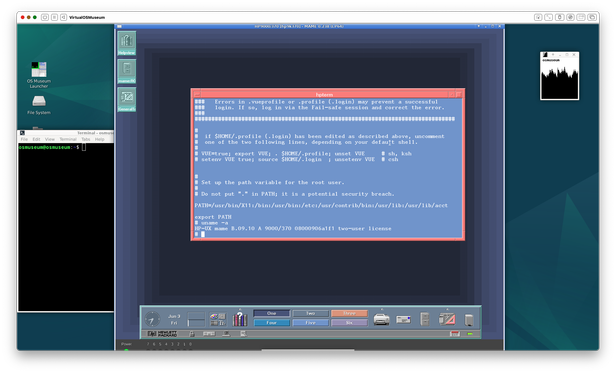Expand the subpanel arrow above the printer

[381, 309]
